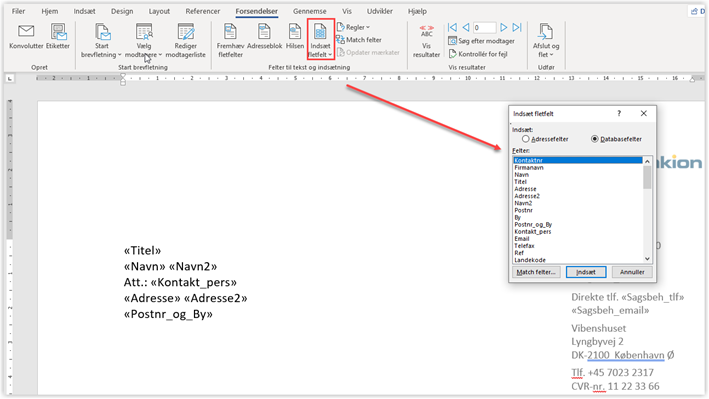Click Søg efter modtager
The height and width of the screenshot is (399, 709).
click(x=481, y=41)
